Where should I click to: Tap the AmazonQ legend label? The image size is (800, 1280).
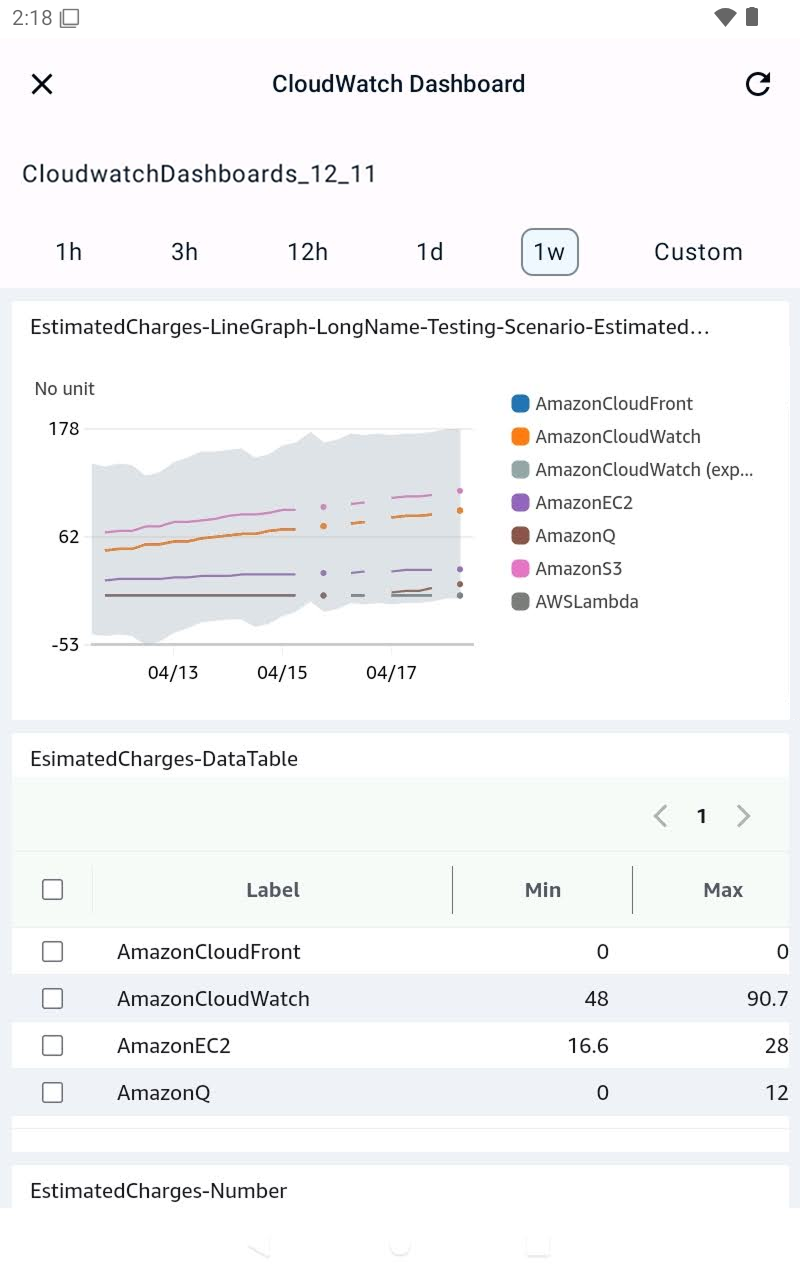(x=575, y=536)
